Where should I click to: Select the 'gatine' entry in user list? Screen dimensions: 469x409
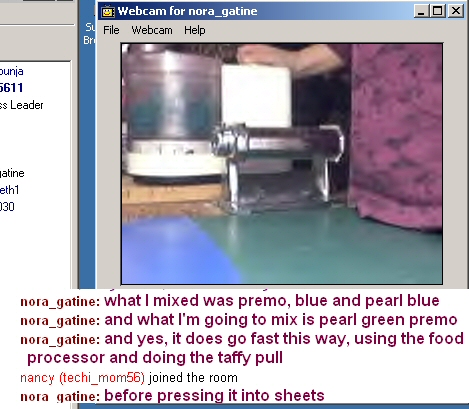[x=12, y=173]
